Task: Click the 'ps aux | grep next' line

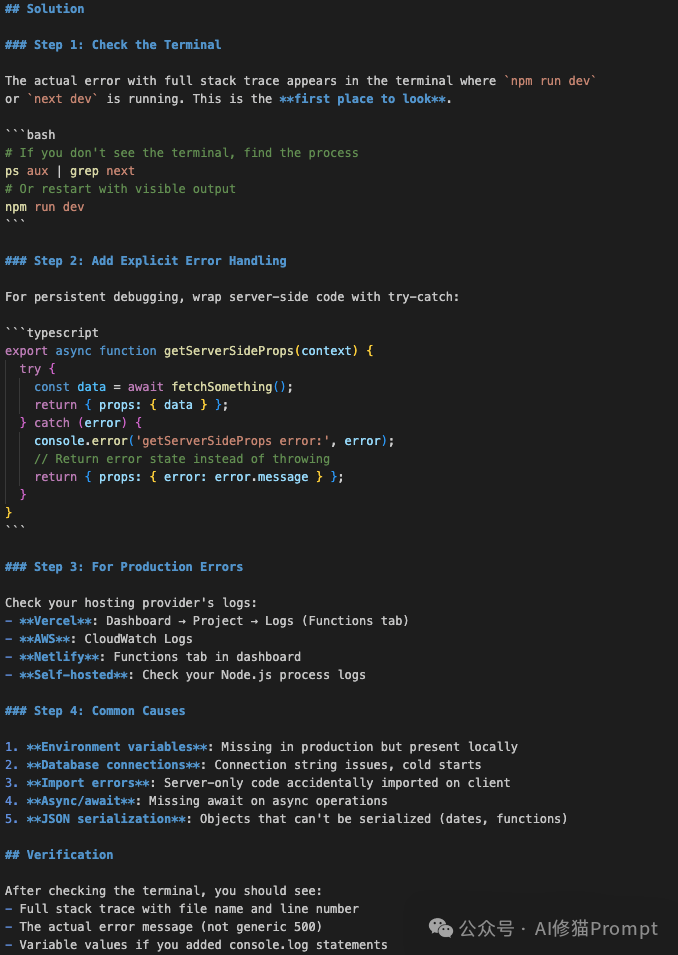Action: point(69,171)
